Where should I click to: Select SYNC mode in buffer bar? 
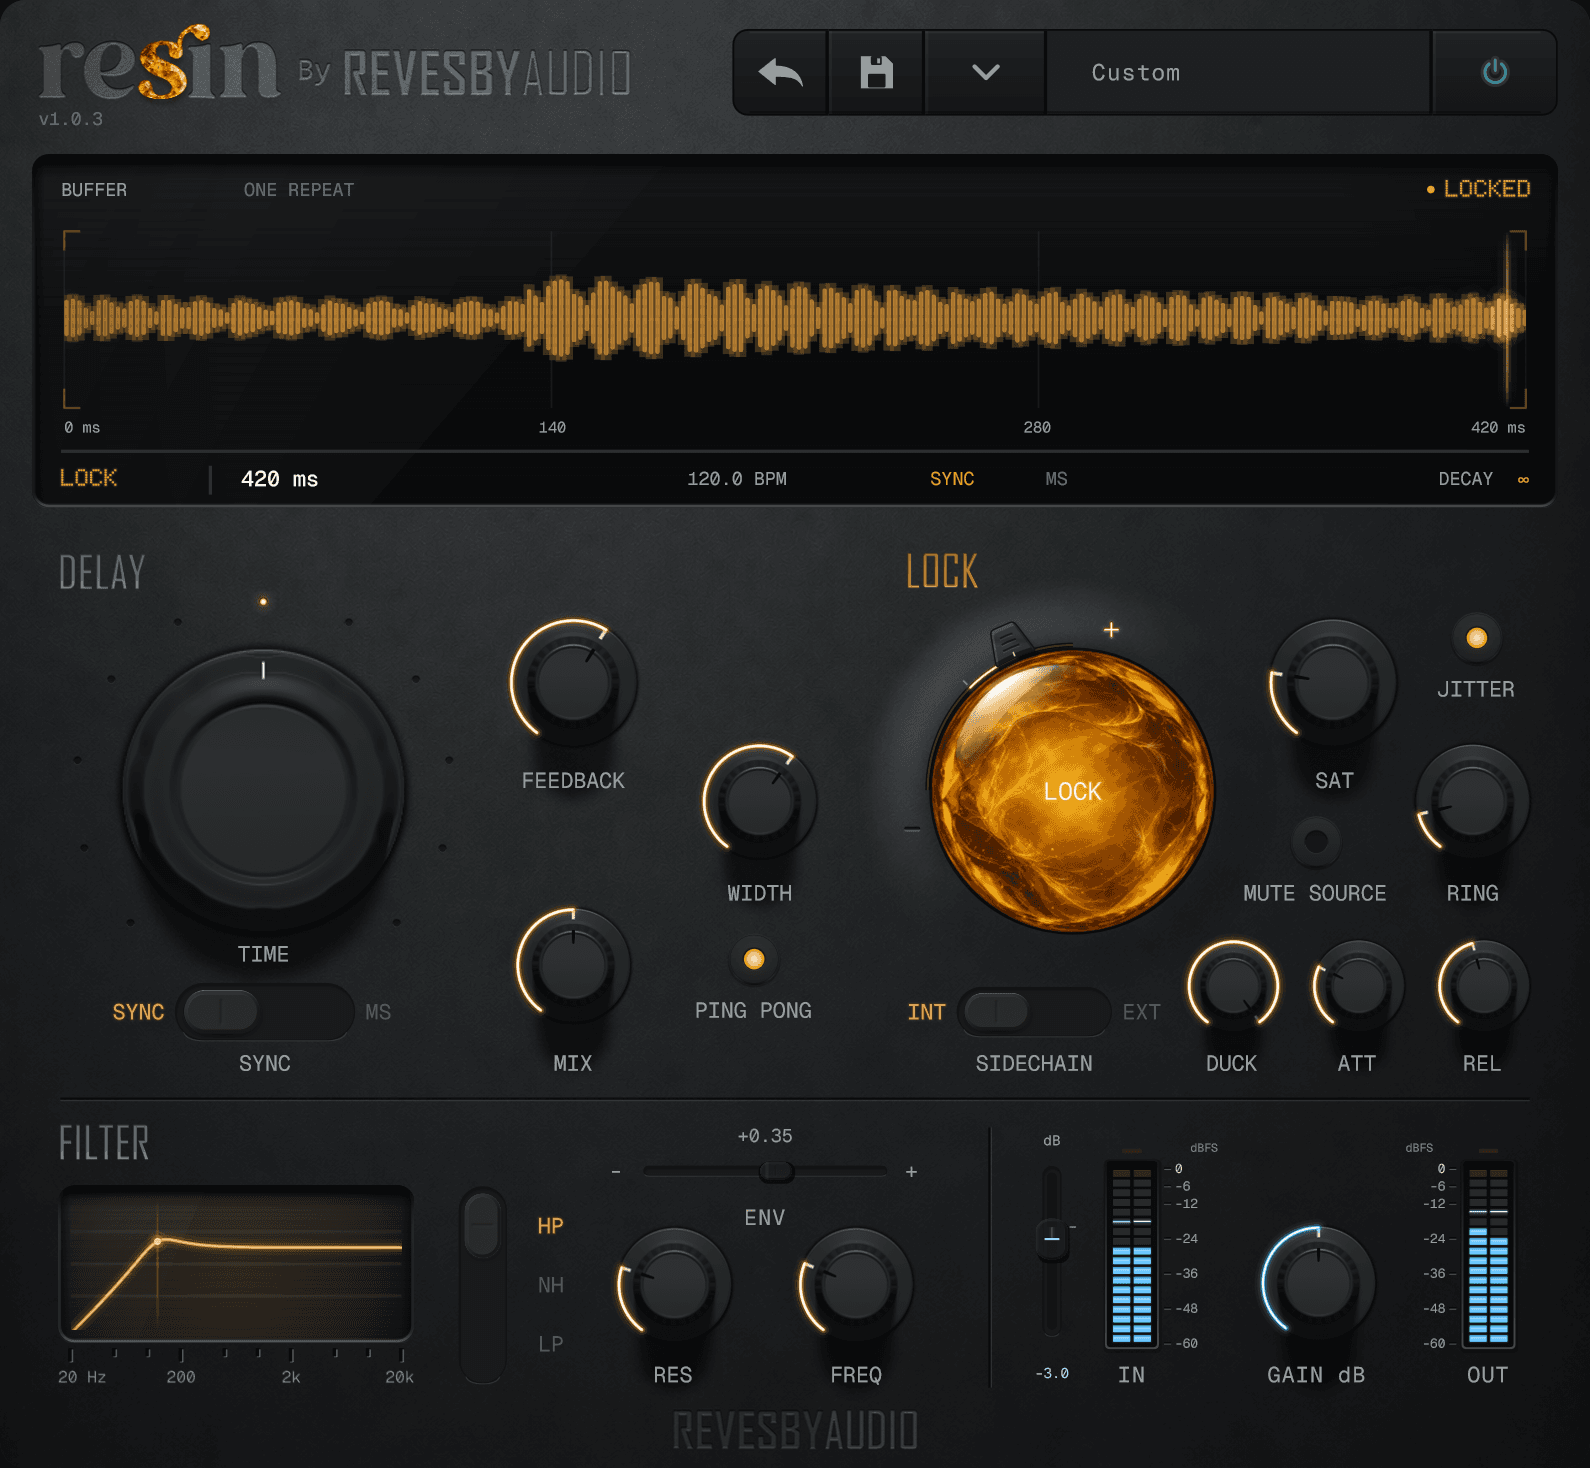click(952, 479)
